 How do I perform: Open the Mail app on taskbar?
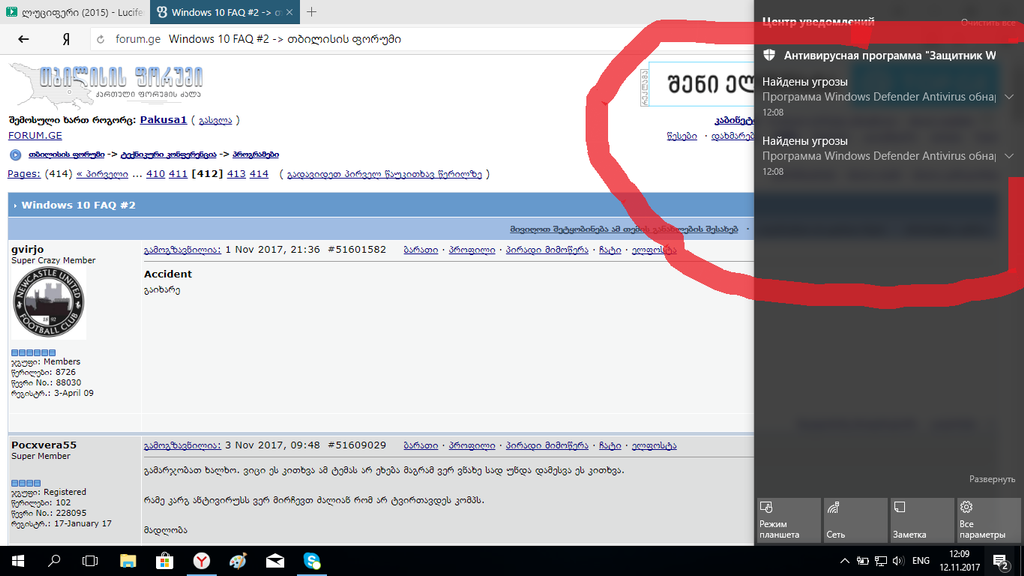(x=275, y=561)
